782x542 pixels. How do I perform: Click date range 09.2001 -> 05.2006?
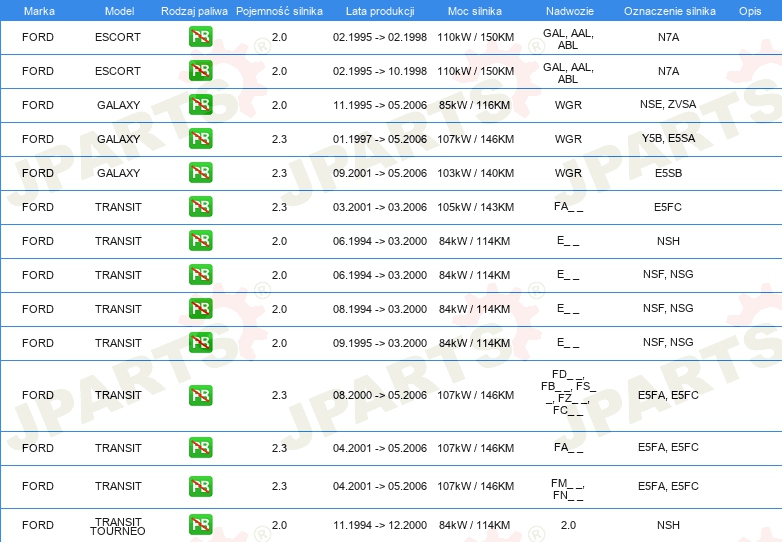click(380, 173)
